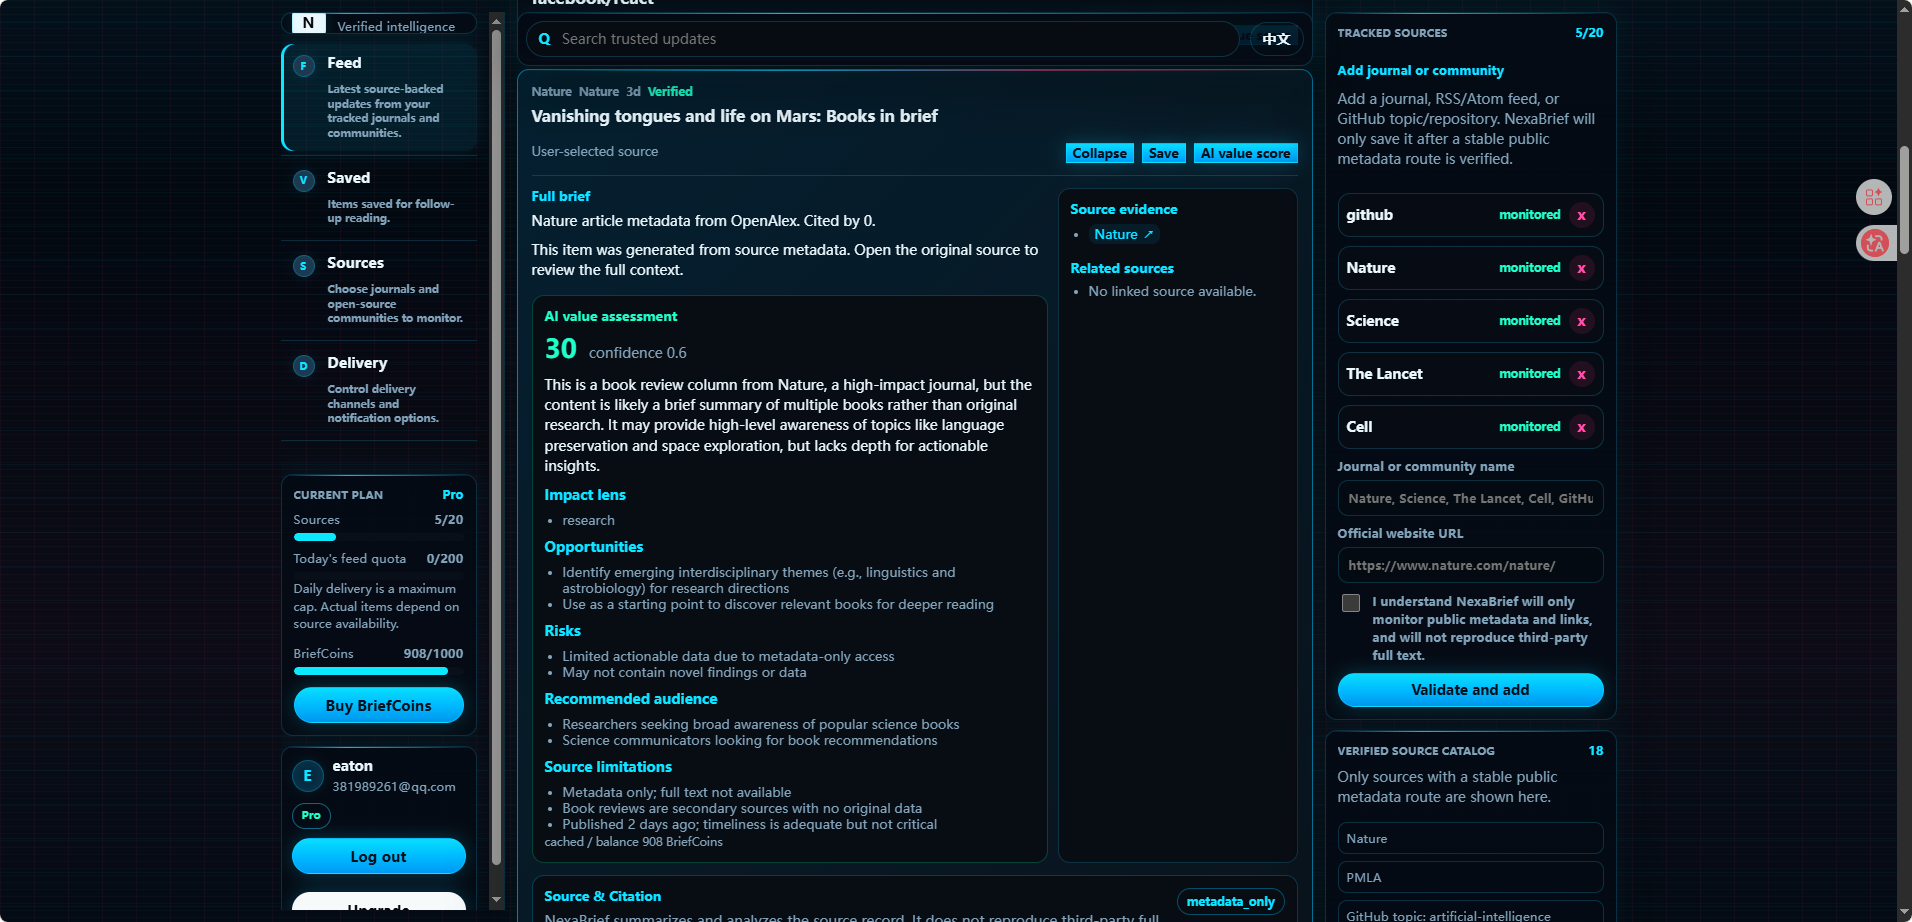Image resolution: width=1912 pixels, height=922 pixels.
Task: Click the AI value score number 30
Action: [560, 349]
